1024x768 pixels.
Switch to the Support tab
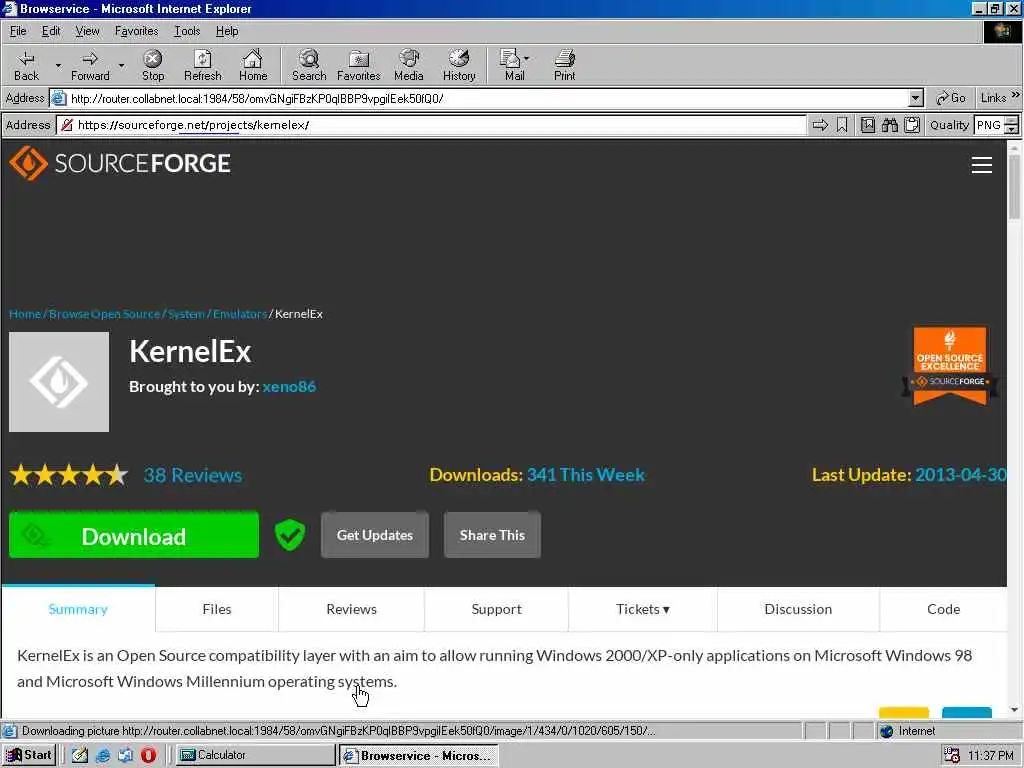tap(496, 609)
